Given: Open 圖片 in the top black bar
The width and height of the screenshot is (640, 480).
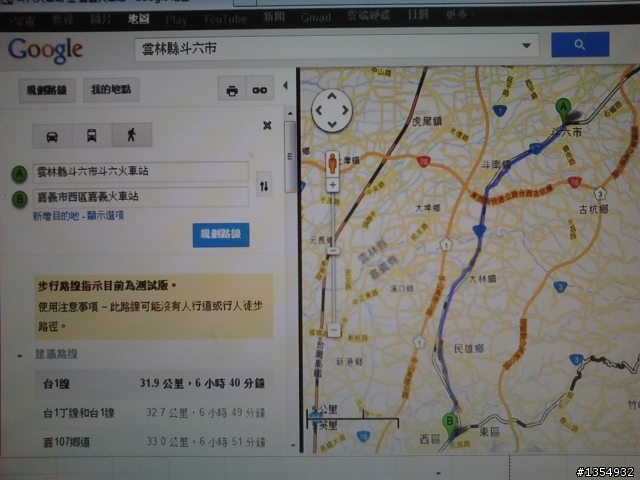Looking at the screenshot, I should (x=100, y=18).
